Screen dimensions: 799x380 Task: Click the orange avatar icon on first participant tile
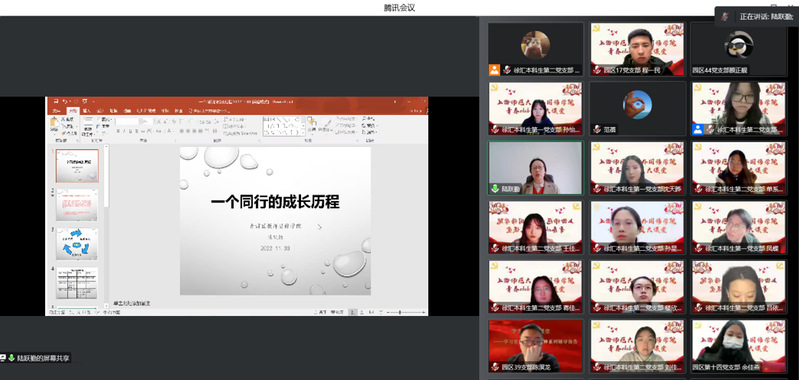tap(494, 70)
